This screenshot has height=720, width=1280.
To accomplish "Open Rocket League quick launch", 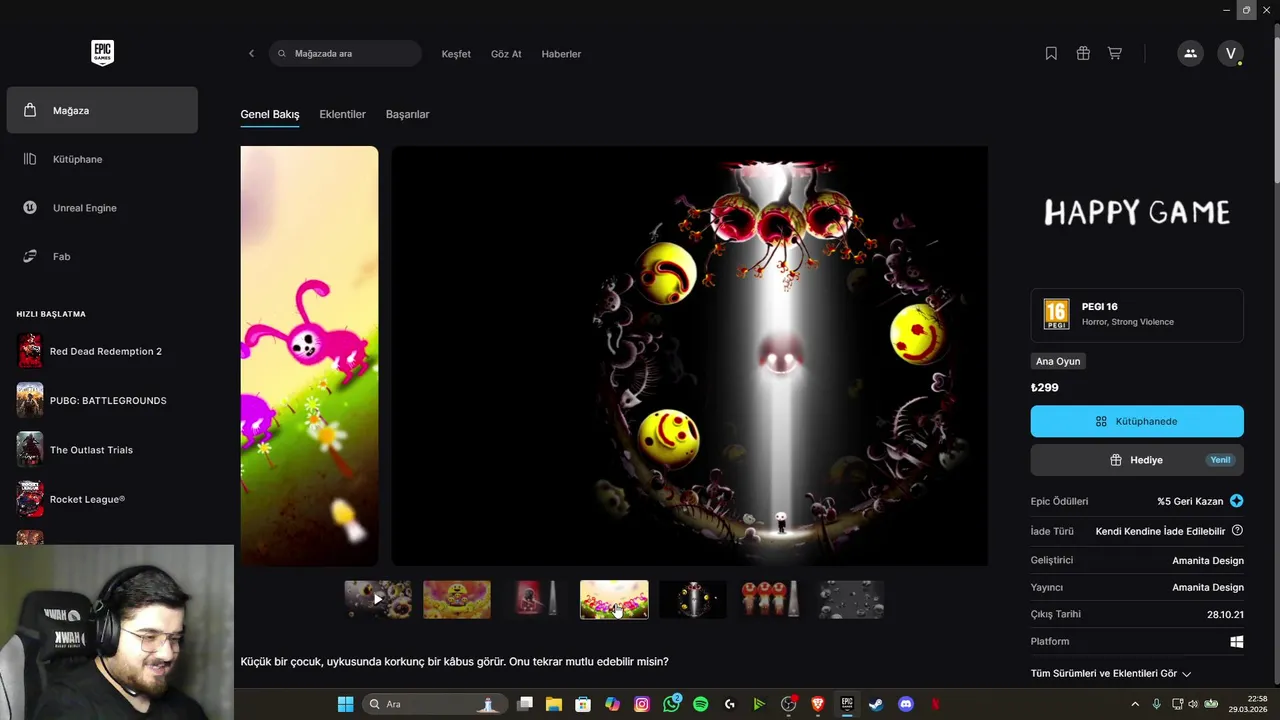I will [x=102, y=499].
